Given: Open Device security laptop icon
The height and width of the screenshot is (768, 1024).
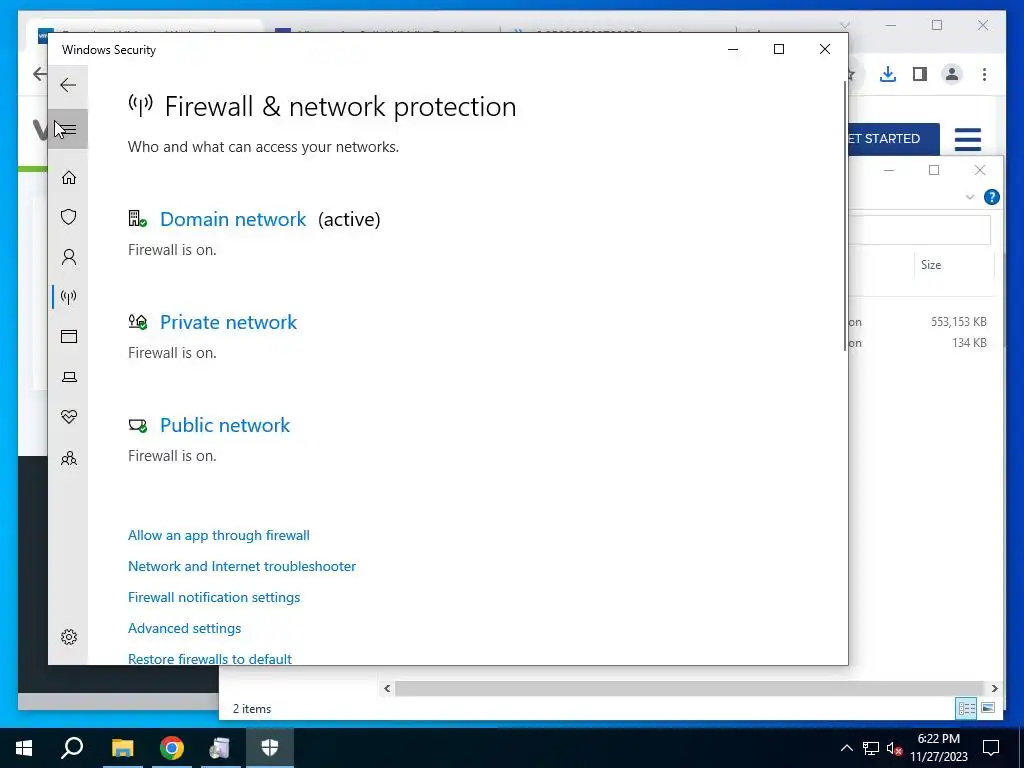Looking at the screenshot, I should (69, 377).
